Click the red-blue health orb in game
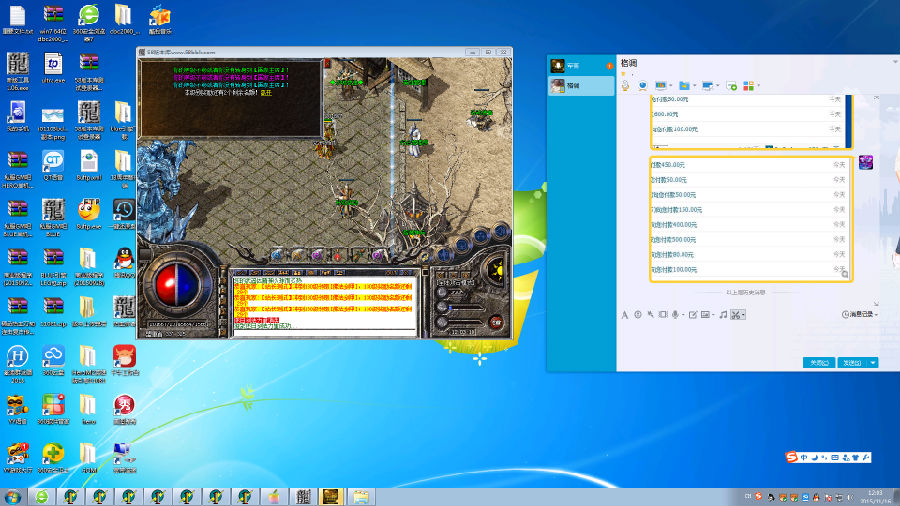The image size is (900, 506). [x=177, y=285]
